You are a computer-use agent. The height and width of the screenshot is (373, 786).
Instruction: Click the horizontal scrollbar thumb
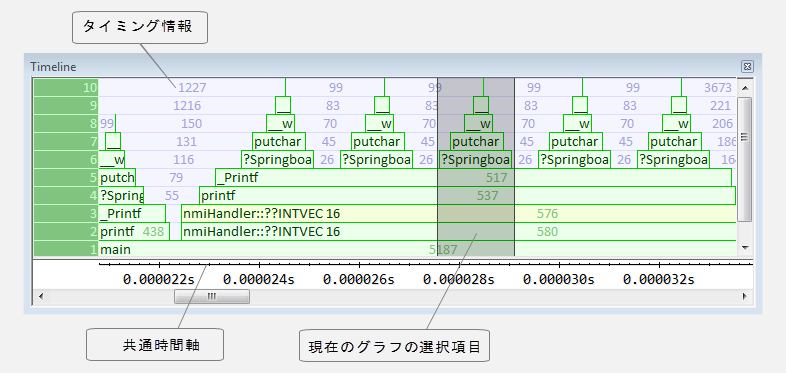(212, 296)
